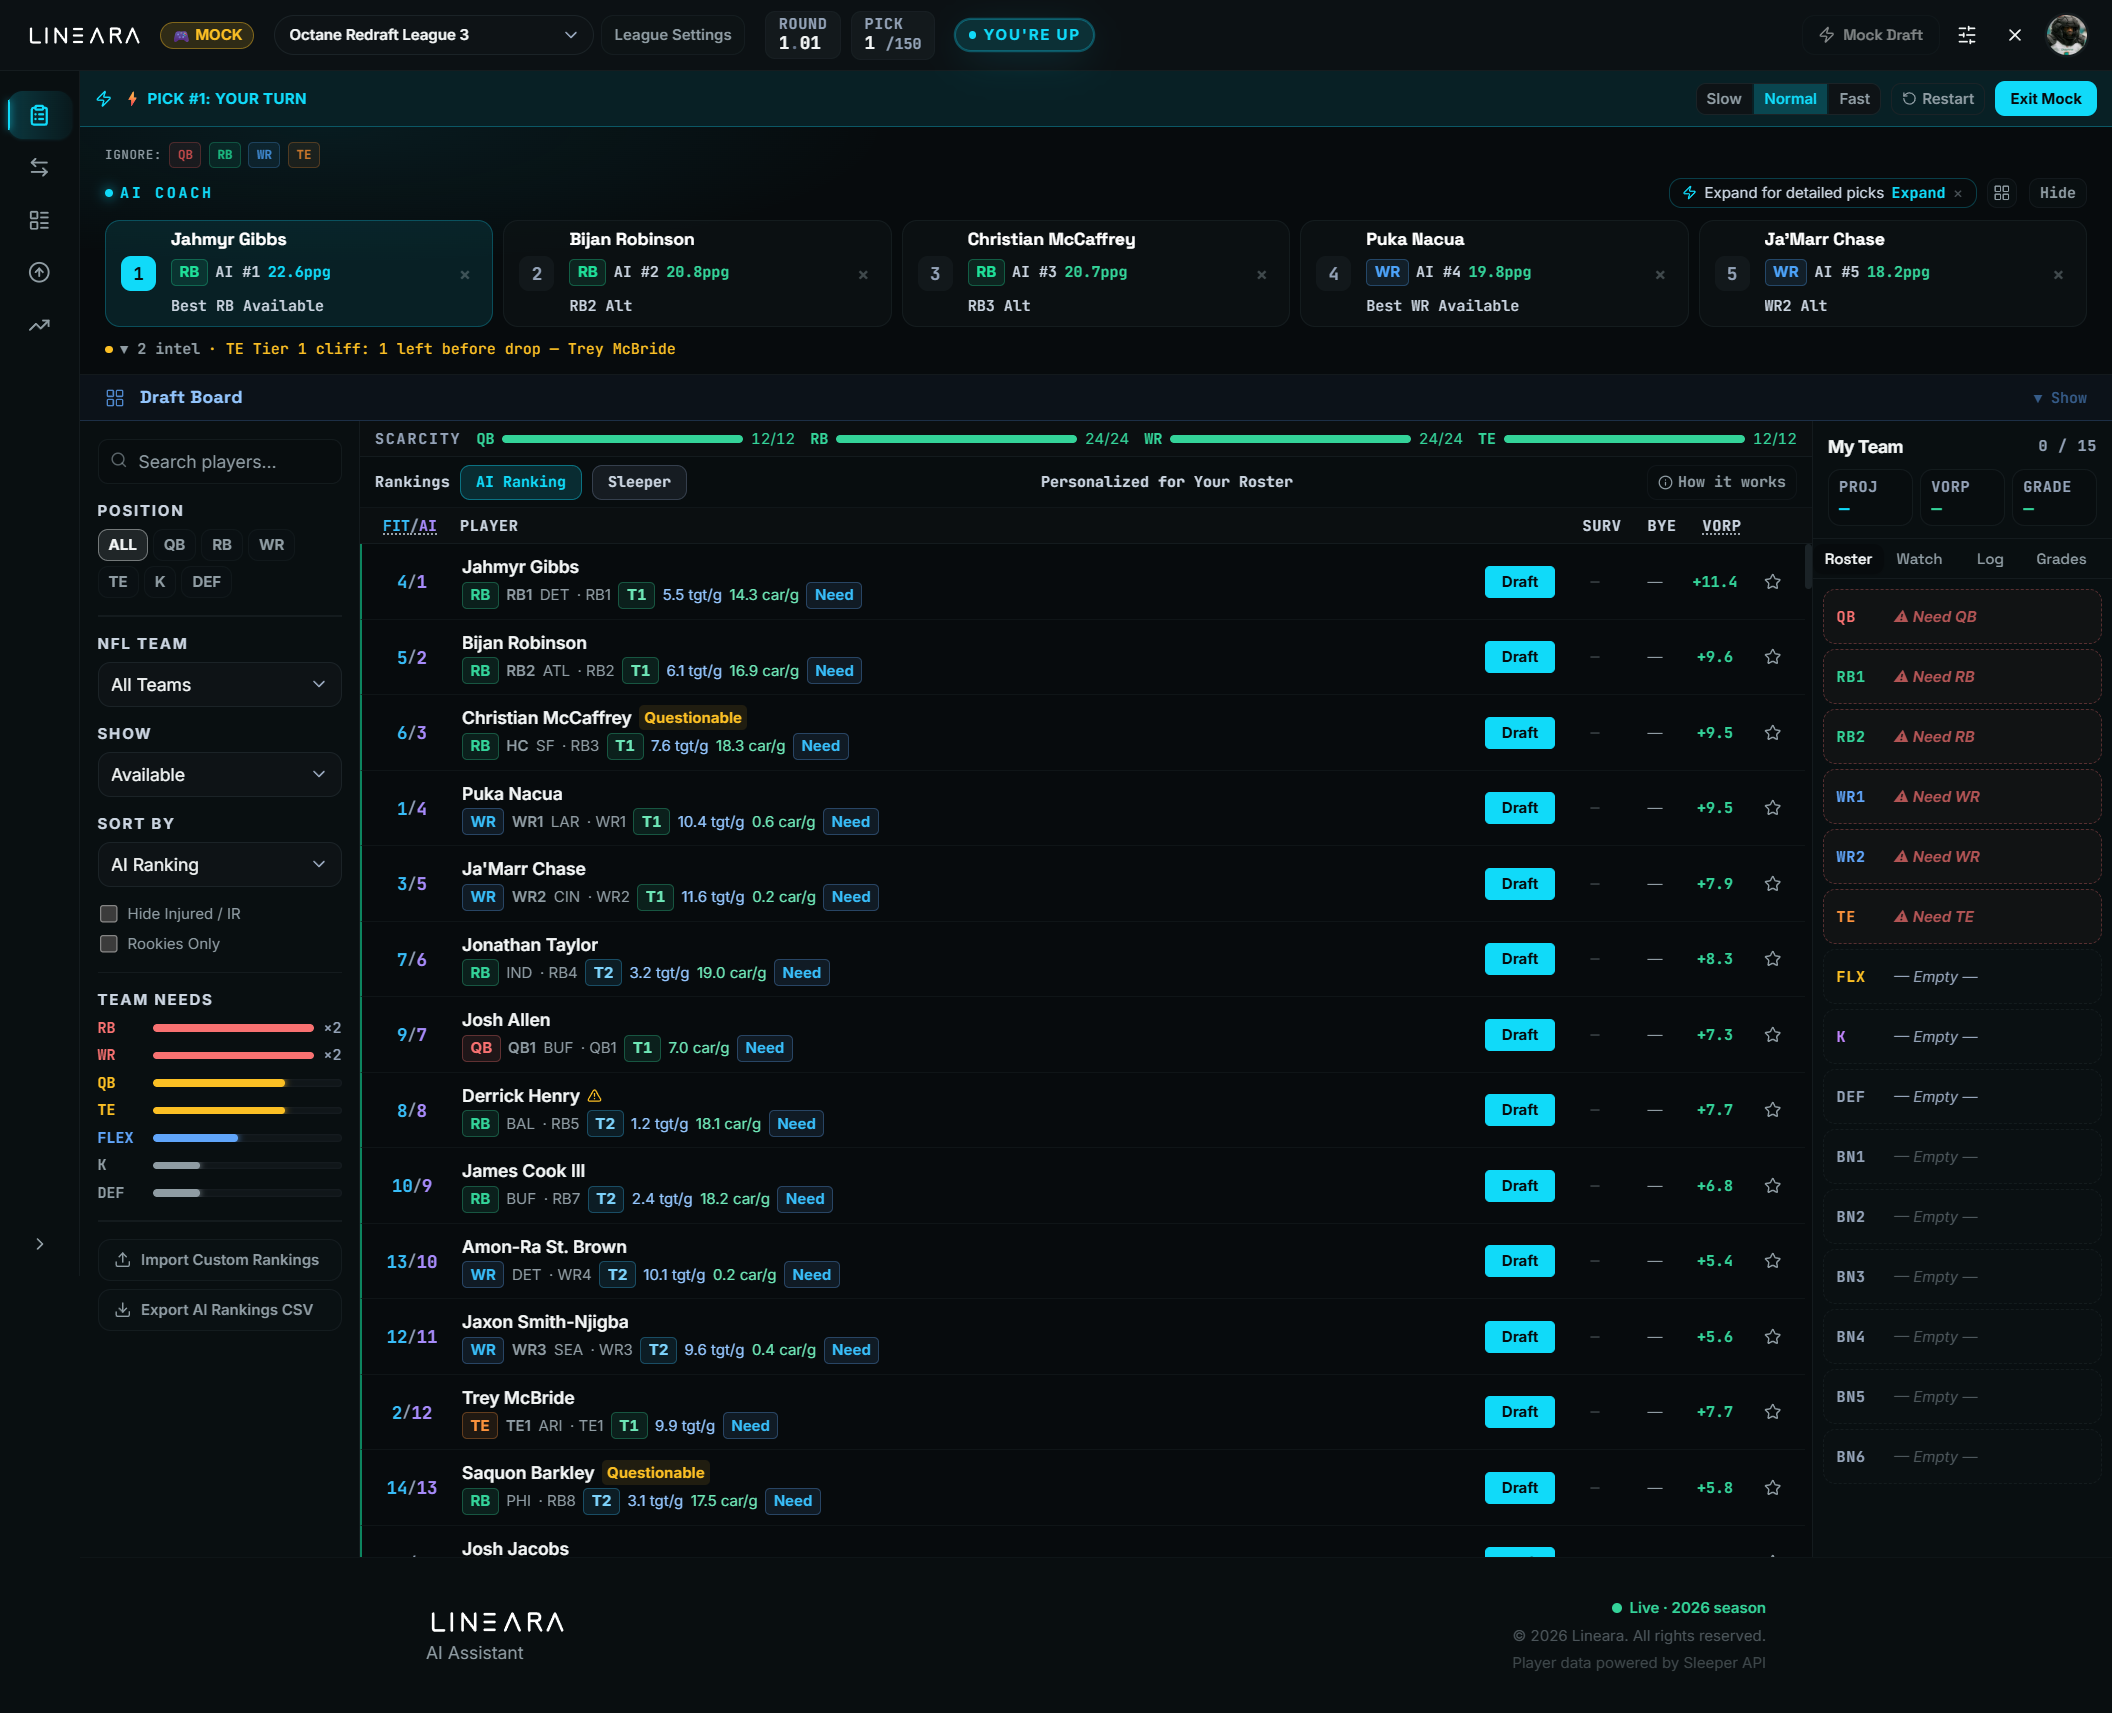Click the Exit Mock button
2112x1713 pixels.
pyautogui.click(x=2045, y=99)
